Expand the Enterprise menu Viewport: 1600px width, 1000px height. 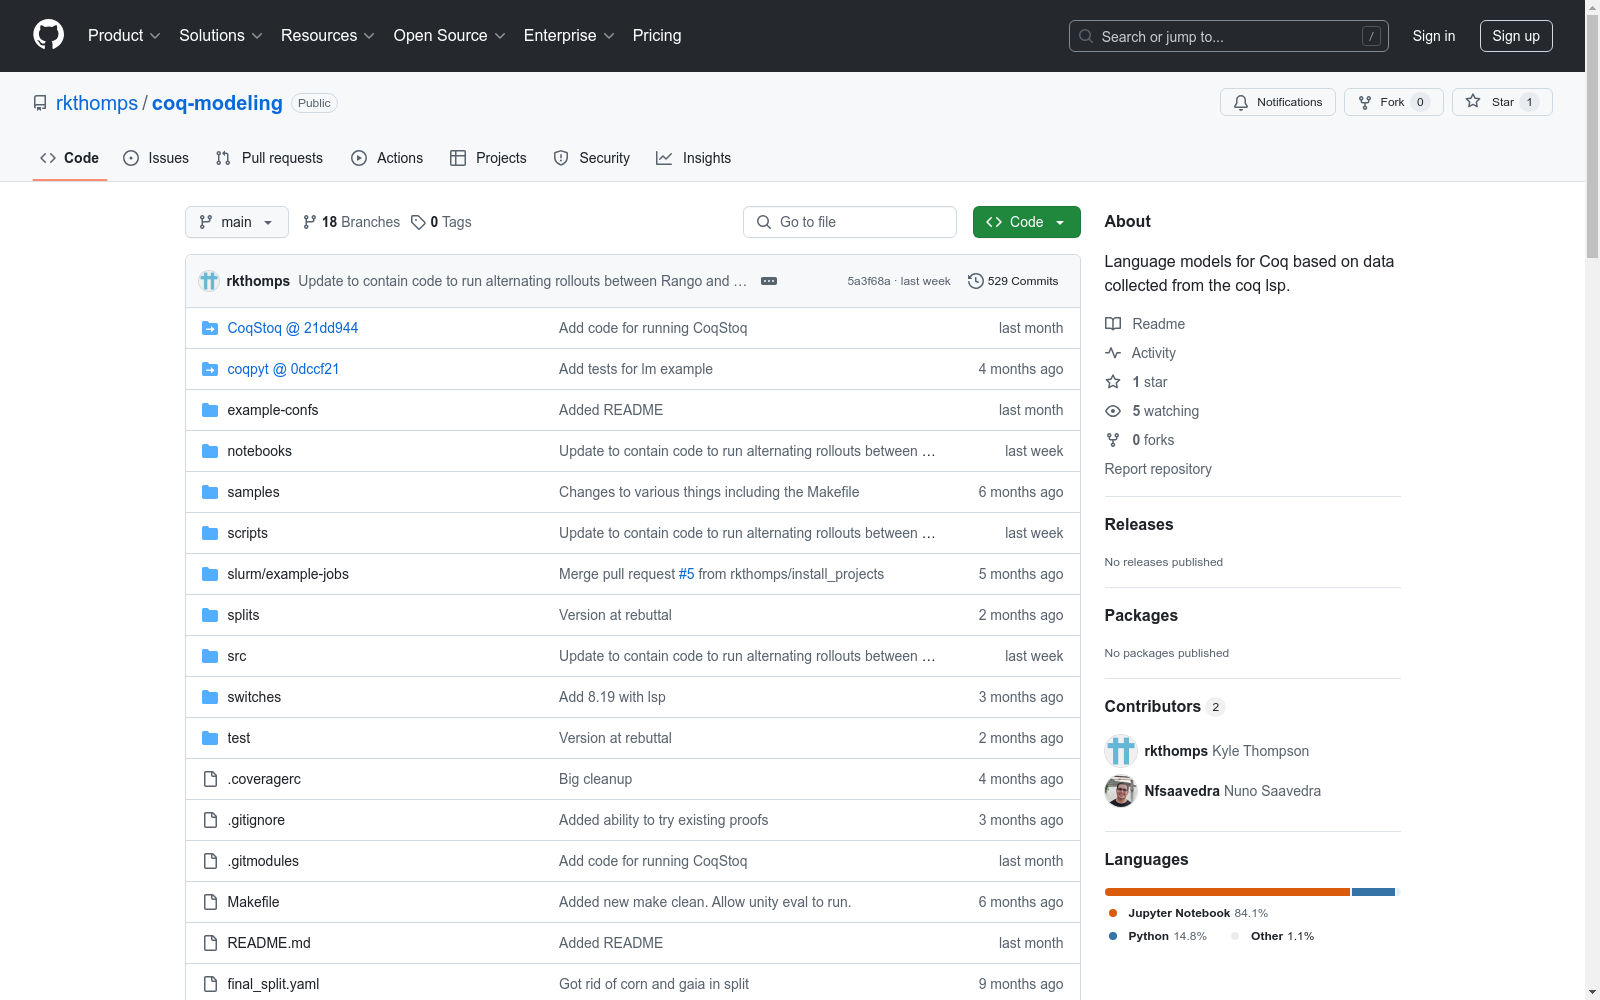click(569, 36)
